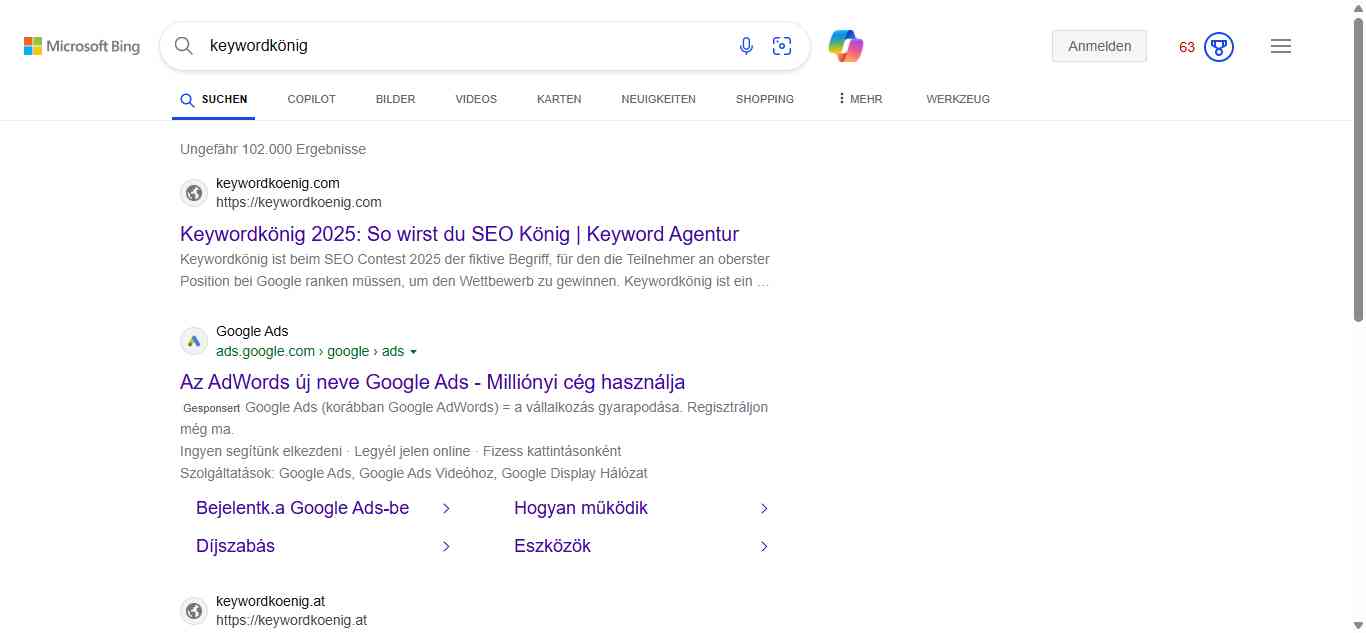Open the Díjszabás sitelink
The height and width of the screenshot is (633, 1366).
point(235,546)
